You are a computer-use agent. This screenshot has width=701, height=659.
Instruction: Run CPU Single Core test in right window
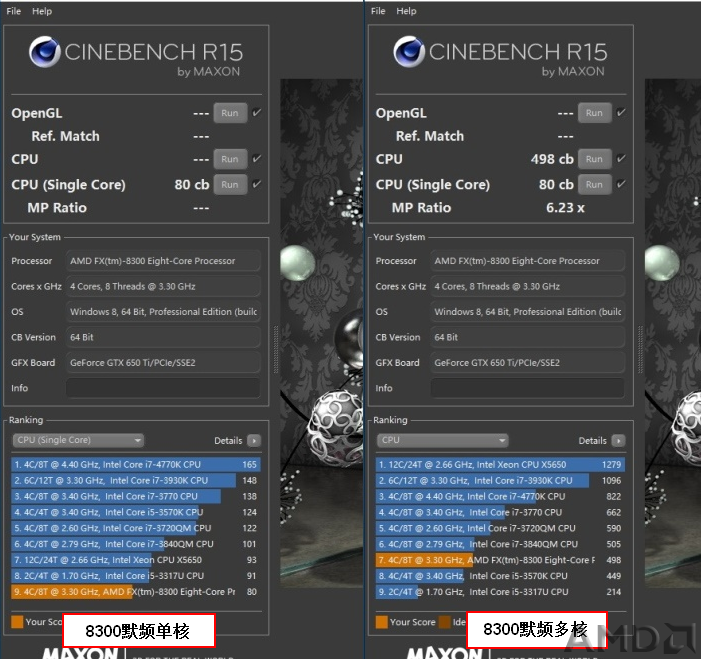click(x=594, y=185)
